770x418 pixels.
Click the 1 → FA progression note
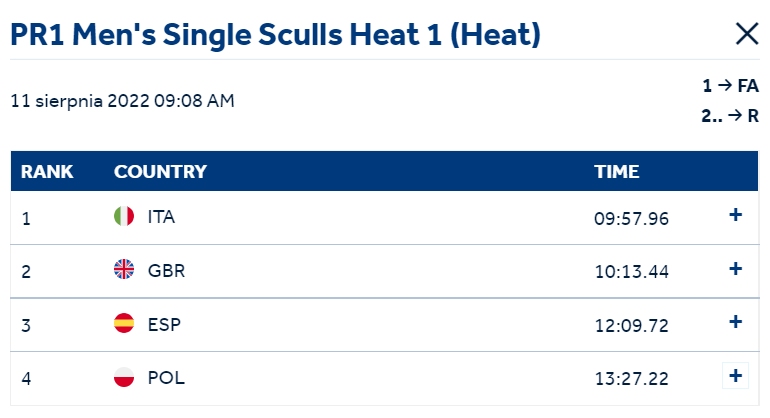point(730,85)
